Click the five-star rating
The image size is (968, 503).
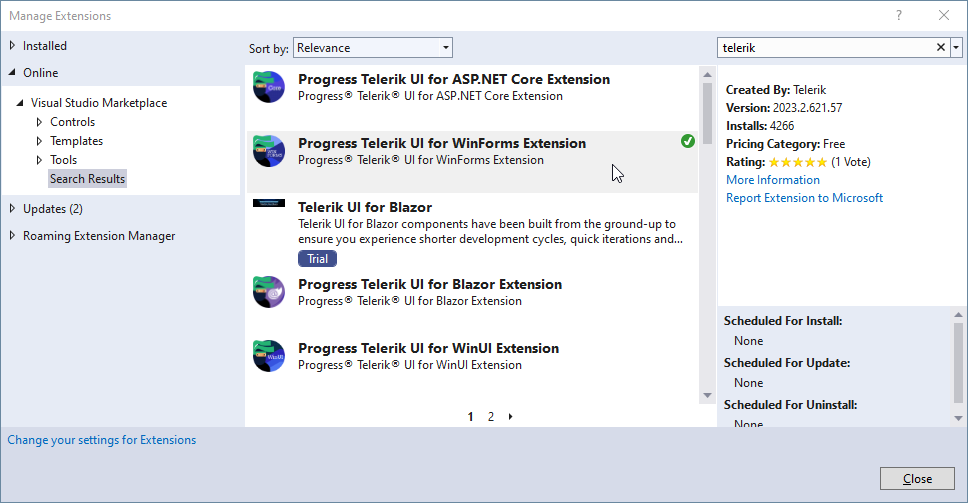click(x=798, y=162)
